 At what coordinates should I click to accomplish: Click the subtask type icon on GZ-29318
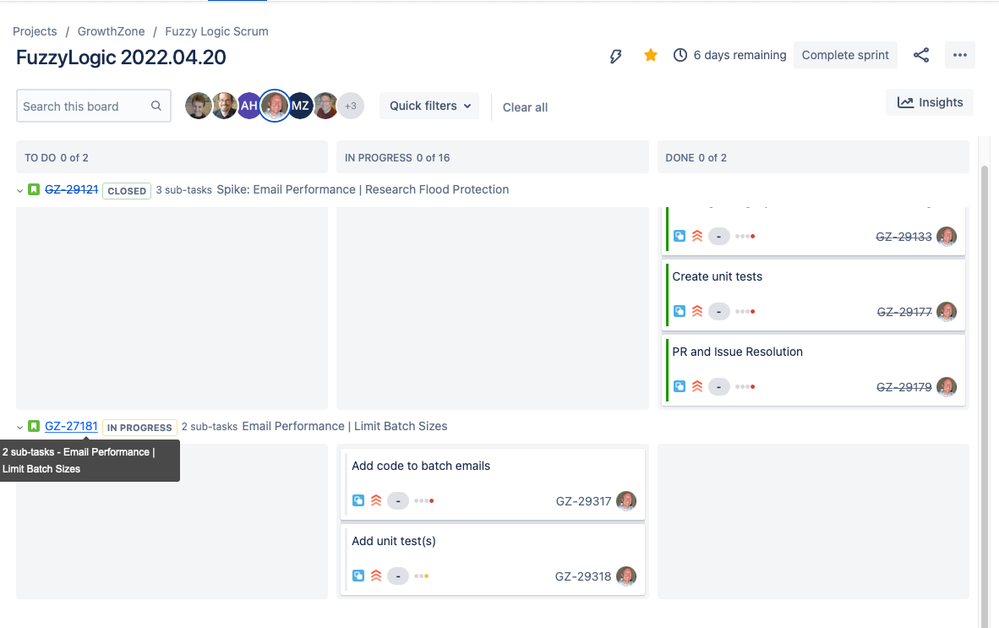[359, 575]
